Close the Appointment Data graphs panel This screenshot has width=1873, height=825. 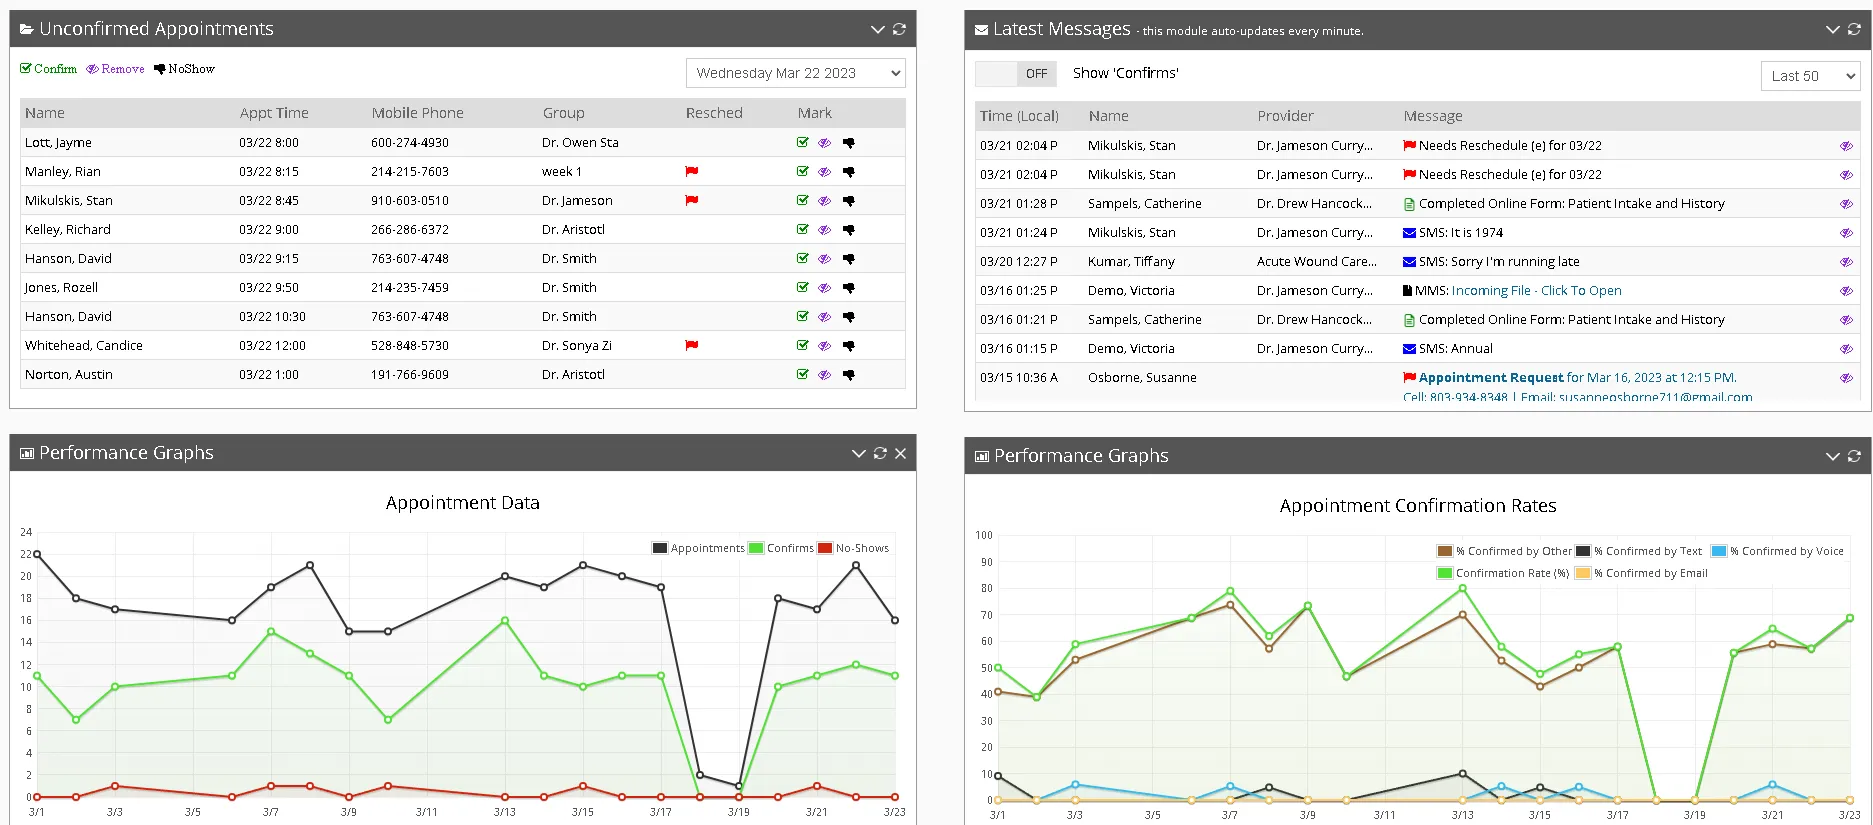(900, 453)
